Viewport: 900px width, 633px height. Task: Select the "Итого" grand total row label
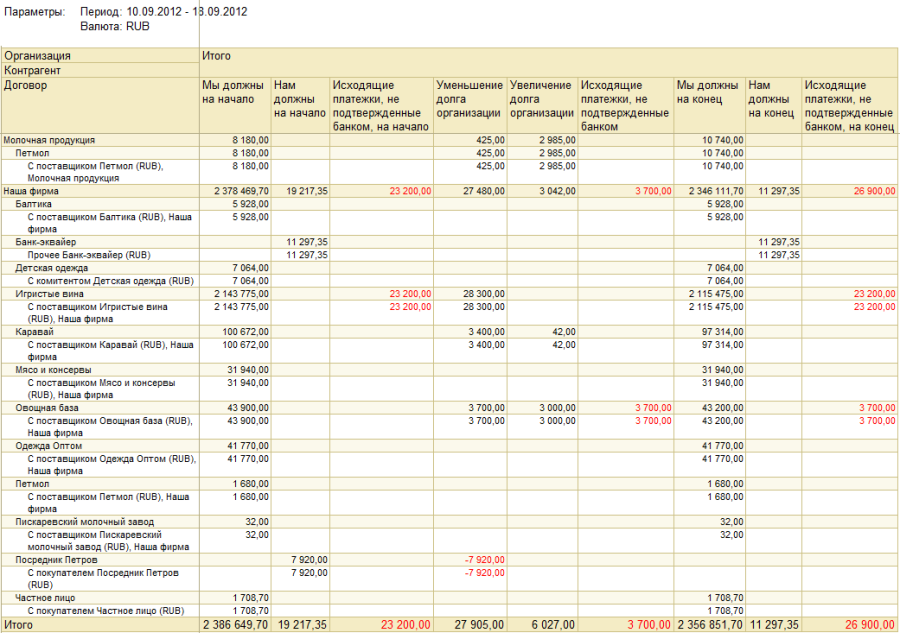[x=18, y=625]
